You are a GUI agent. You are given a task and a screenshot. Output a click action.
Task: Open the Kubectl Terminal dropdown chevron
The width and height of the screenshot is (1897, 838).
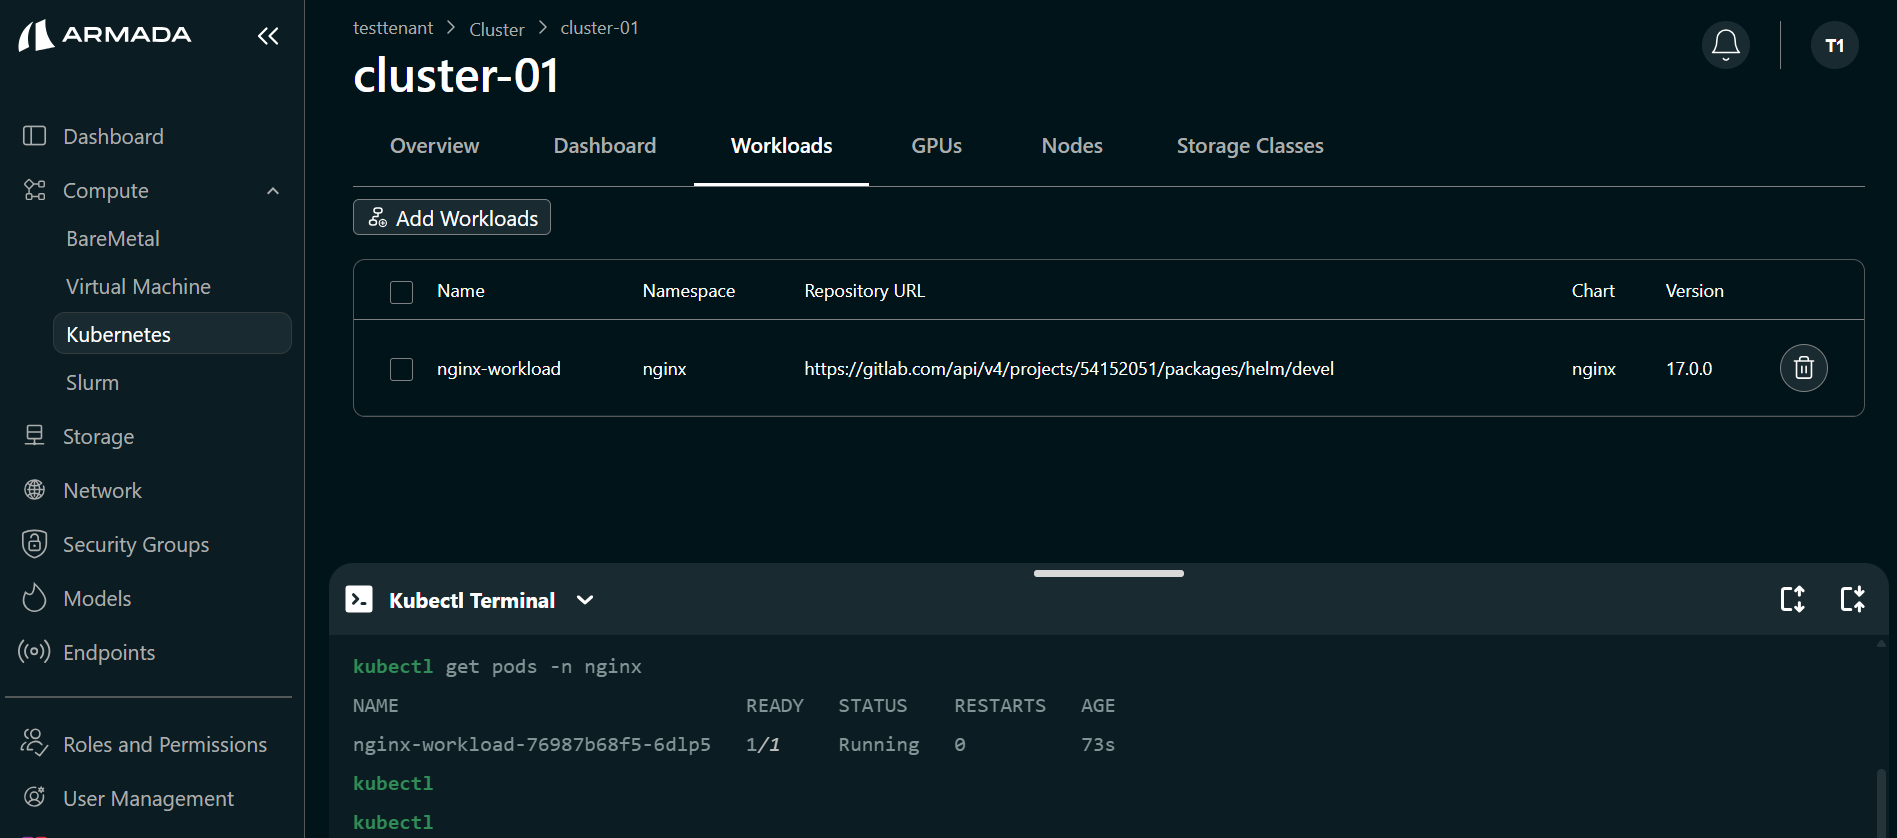tap(585, 600)
